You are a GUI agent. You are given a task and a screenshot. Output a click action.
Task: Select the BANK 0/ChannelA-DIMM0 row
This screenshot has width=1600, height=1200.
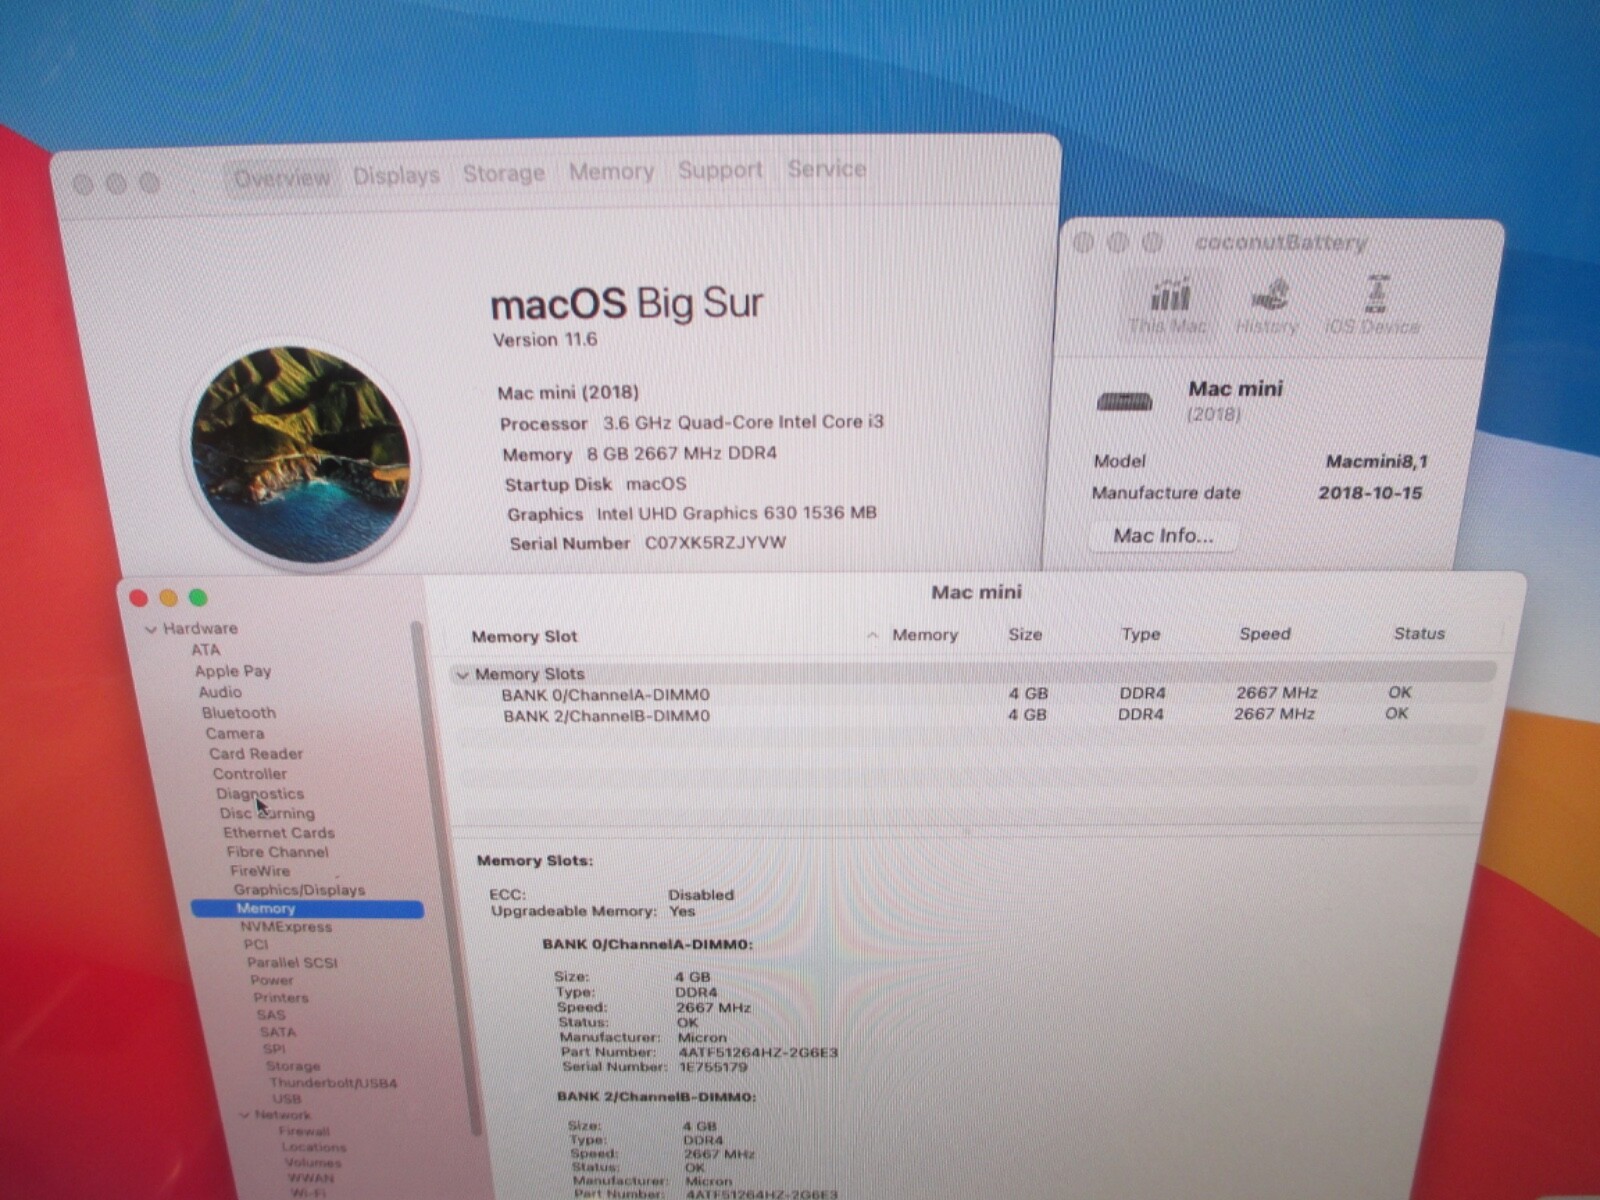(x=970, y=694)
